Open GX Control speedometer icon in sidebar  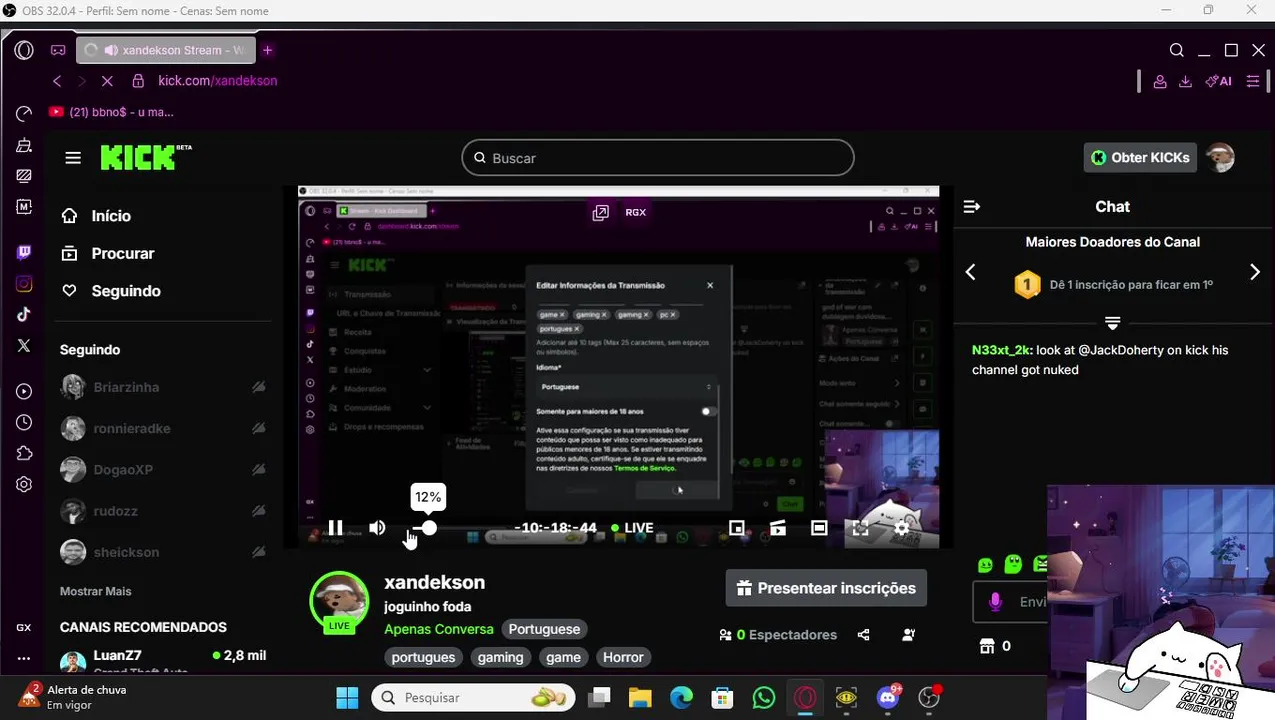(24, 113)
